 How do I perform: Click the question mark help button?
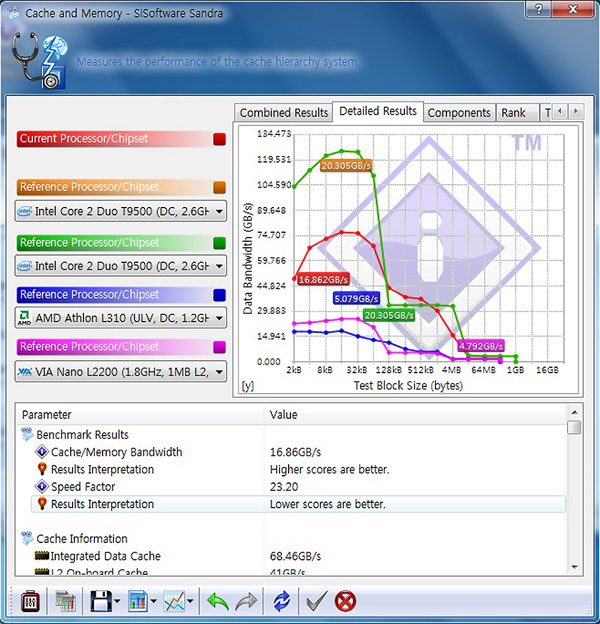click(x=538, y=9)
